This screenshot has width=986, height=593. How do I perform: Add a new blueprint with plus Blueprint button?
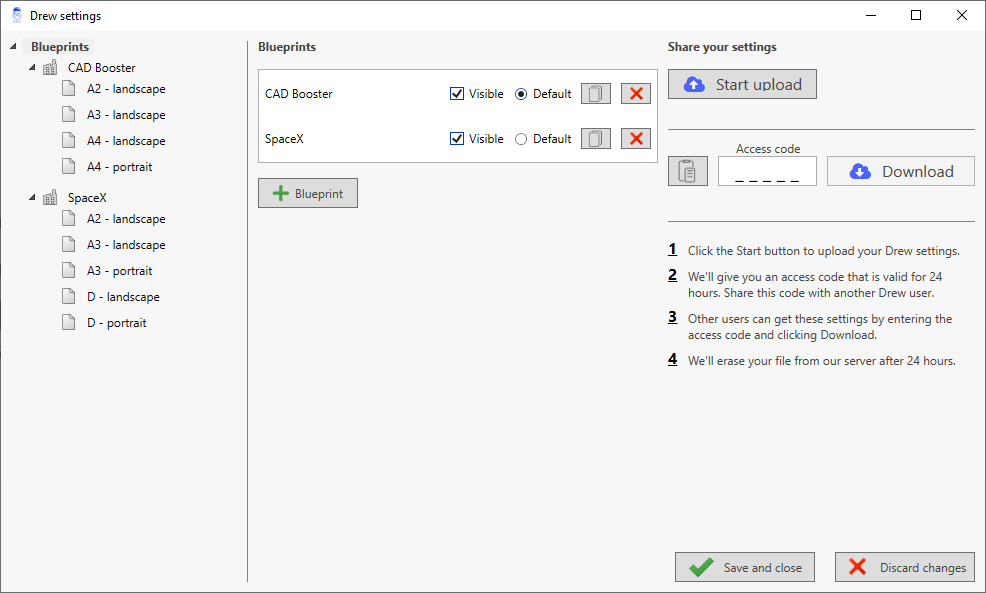pyautogui.click(x=308, y=194)
